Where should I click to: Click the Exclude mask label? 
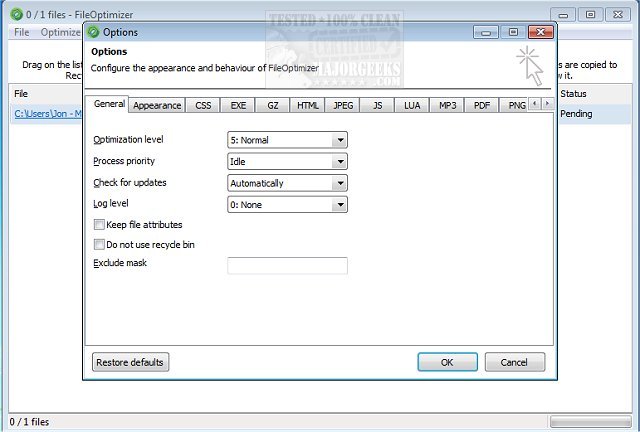[x=120, y=263]
